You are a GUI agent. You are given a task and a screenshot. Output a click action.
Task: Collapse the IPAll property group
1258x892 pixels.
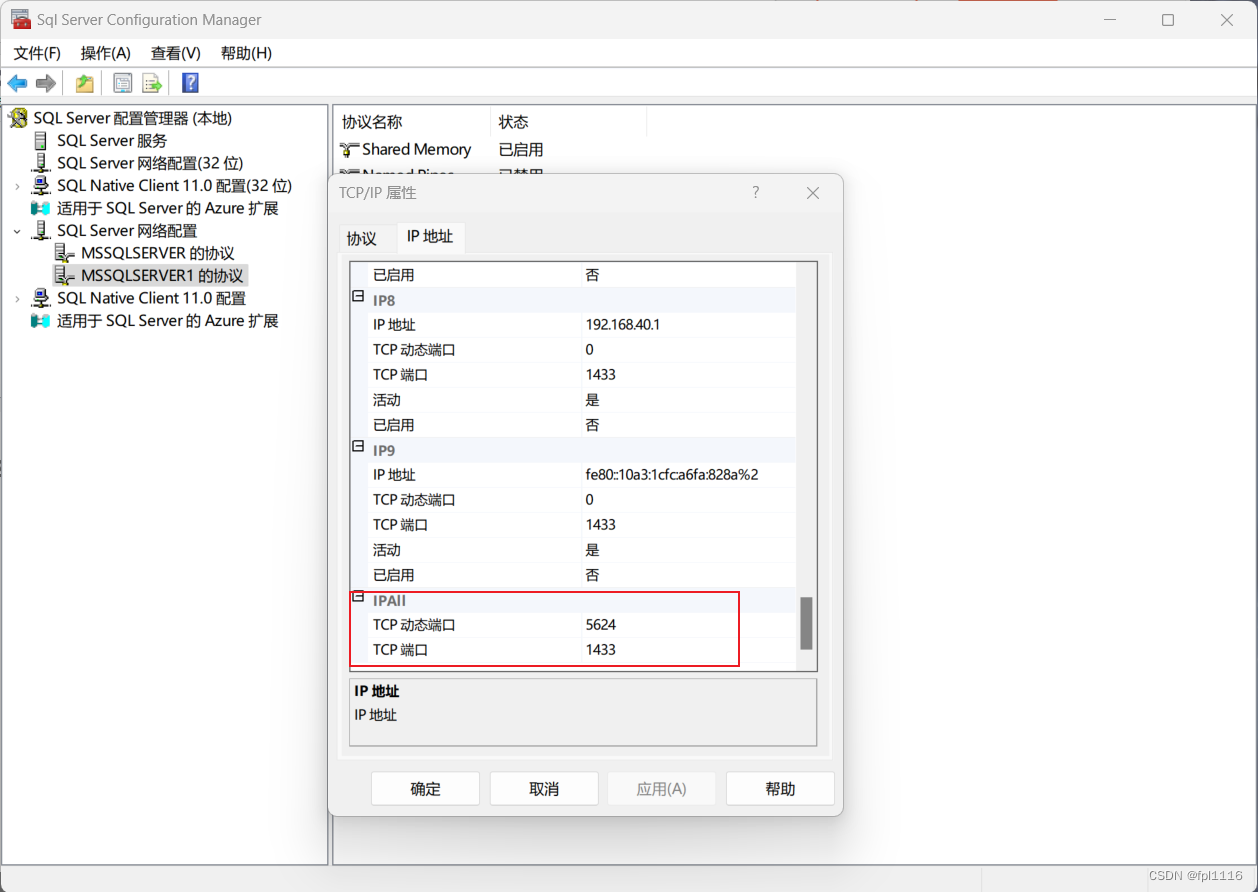pos(358,597)
